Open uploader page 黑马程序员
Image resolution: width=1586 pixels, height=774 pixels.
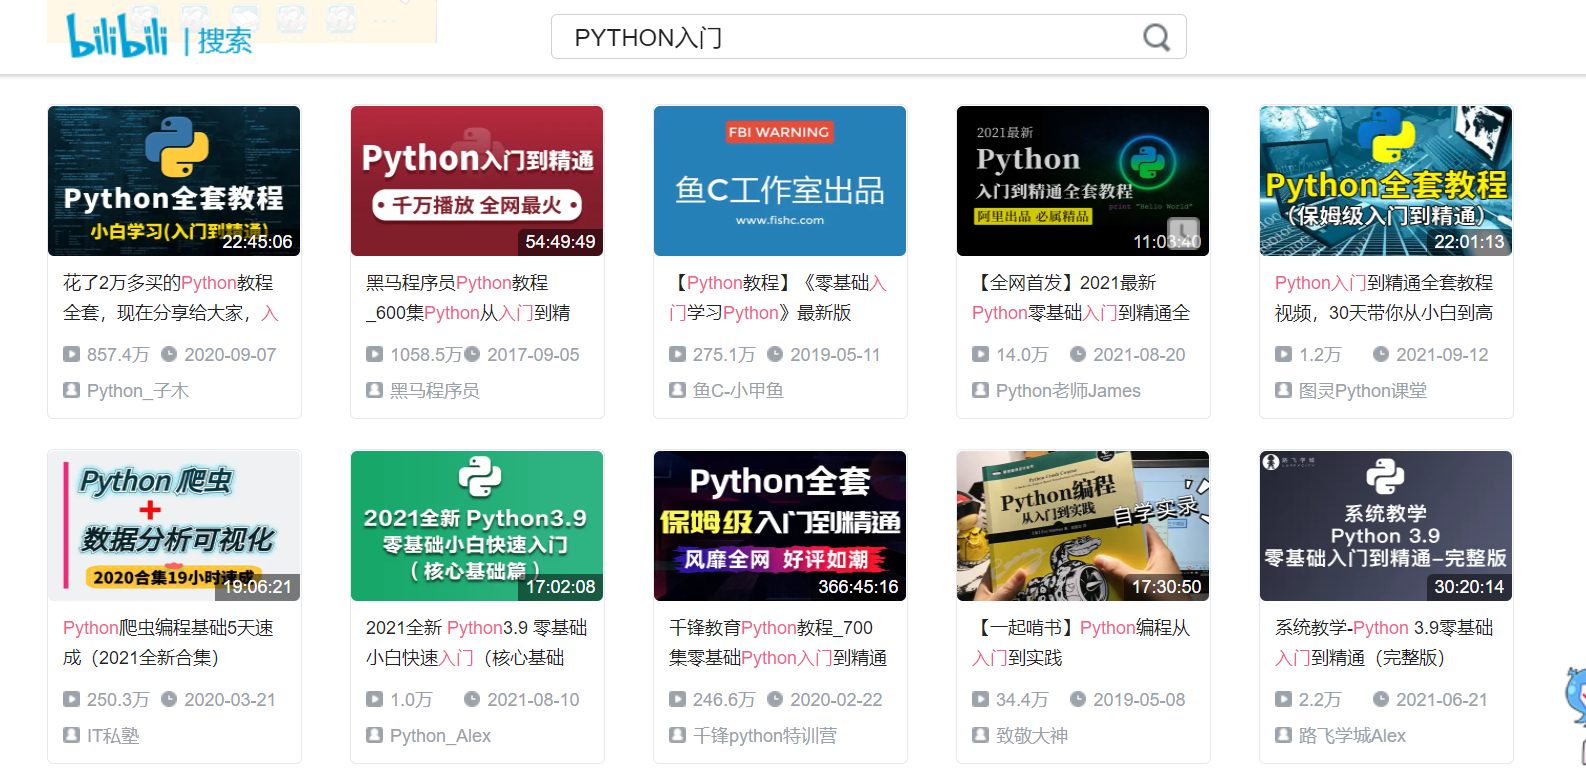pos(434,390)
